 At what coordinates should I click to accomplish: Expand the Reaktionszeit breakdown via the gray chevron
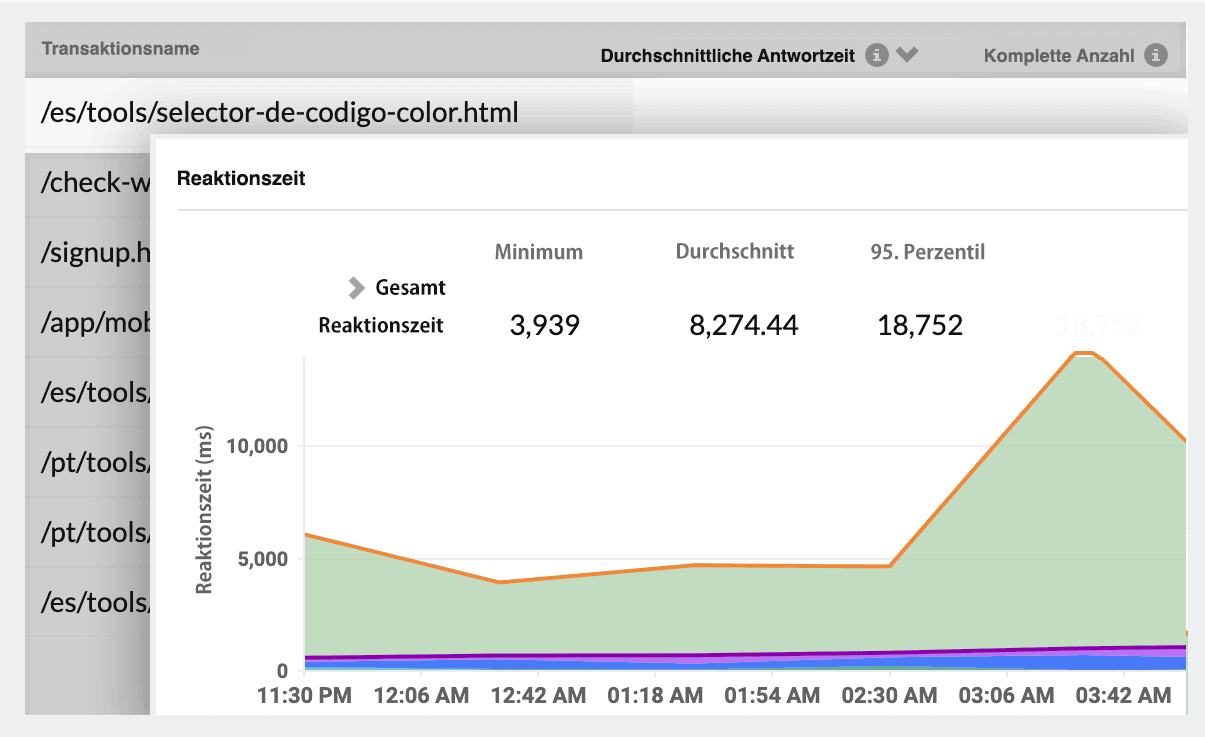pyautogui.click(x=357, y=288)
